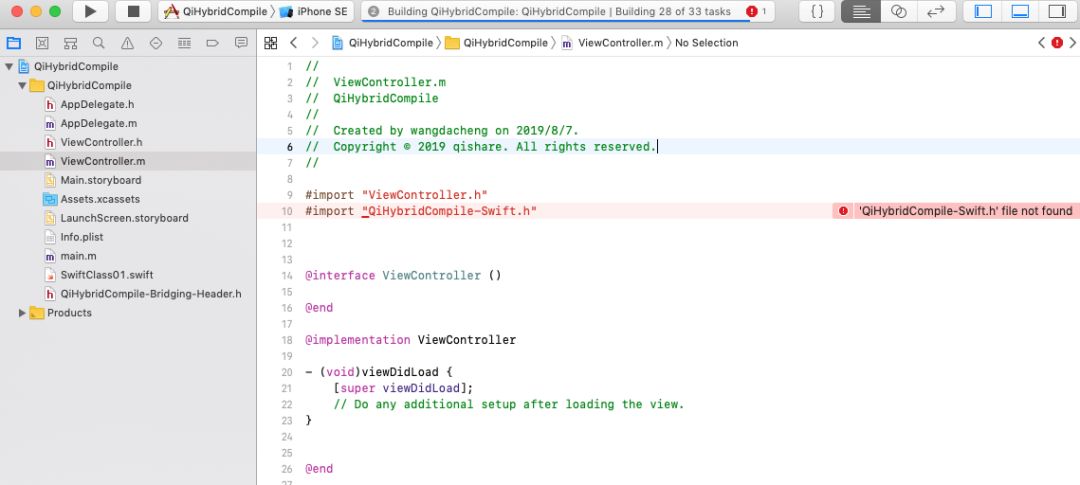Open the related items grid menu
Viewport: 1080px width, 485px height.
click(x=271, y=43)
